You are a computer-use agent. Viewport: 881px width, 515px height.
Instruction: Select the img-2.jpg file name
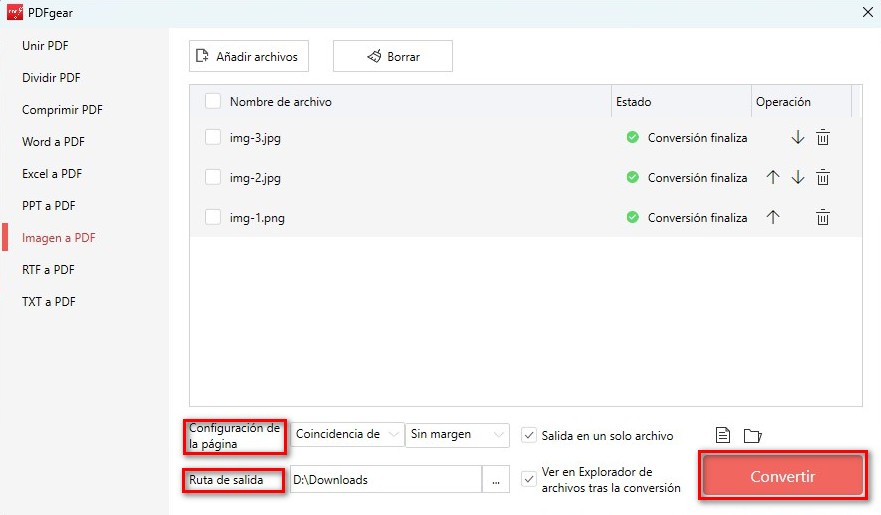click(x=255, y=177)
